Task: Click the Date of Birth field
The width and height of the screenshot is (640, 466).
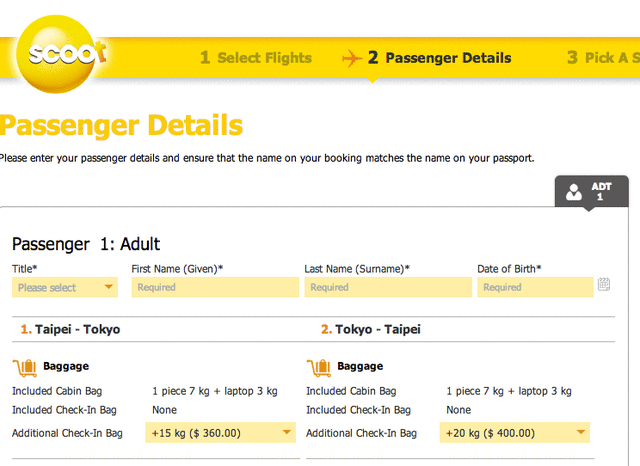Action: [x=535, y=287]
